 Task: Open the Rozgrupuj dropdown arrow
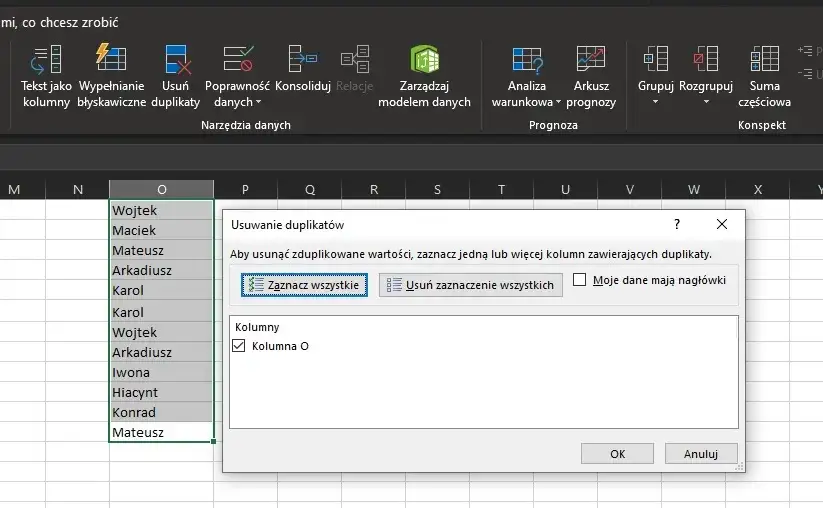click(706, 102)
